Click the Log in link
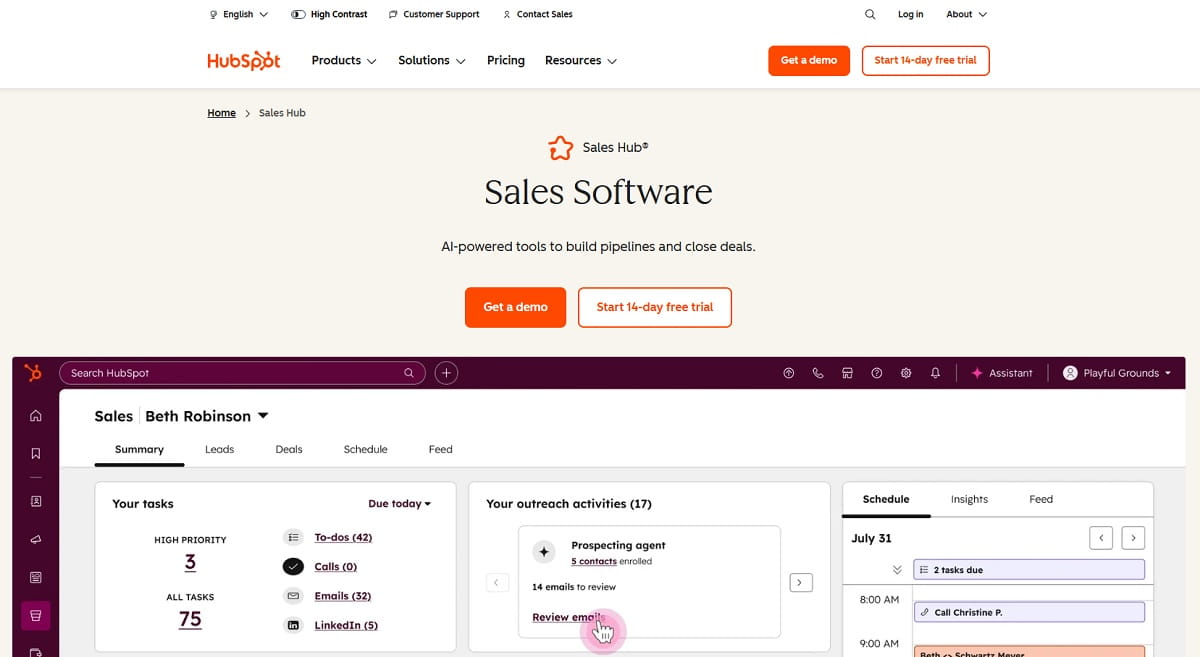Image resolution: width=1200 pixels, height=657 pixels. tap(911, 14)
